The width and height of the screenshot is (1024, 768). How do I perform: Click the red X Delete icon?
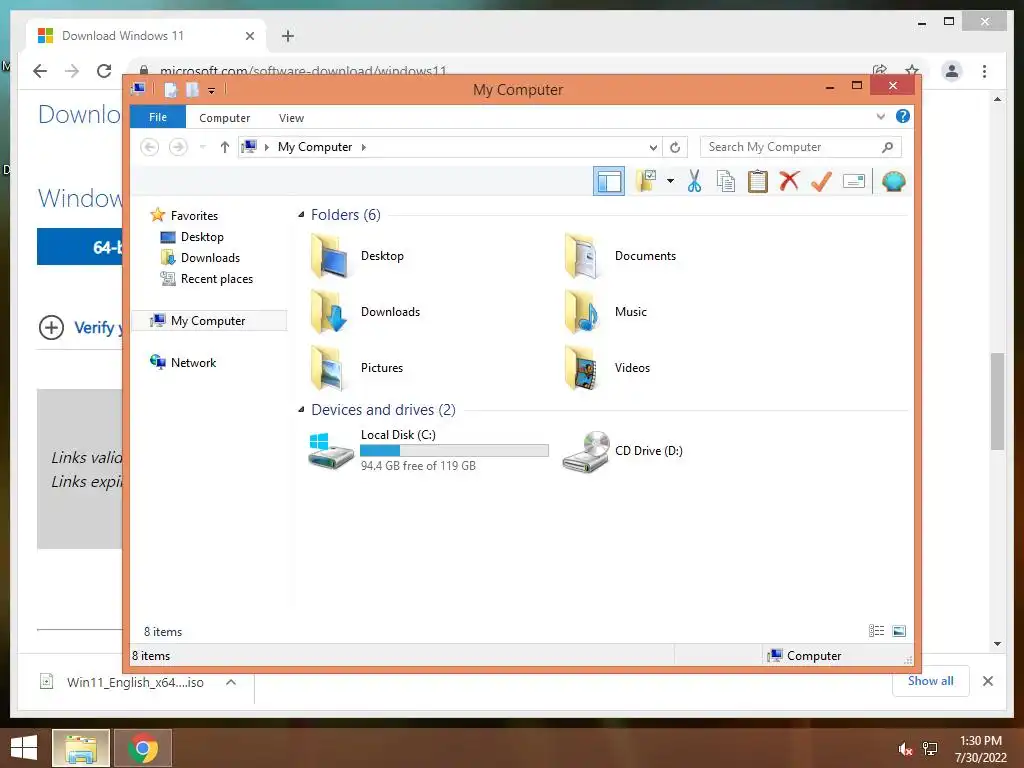pyautogui.click(x=789, y=181)
